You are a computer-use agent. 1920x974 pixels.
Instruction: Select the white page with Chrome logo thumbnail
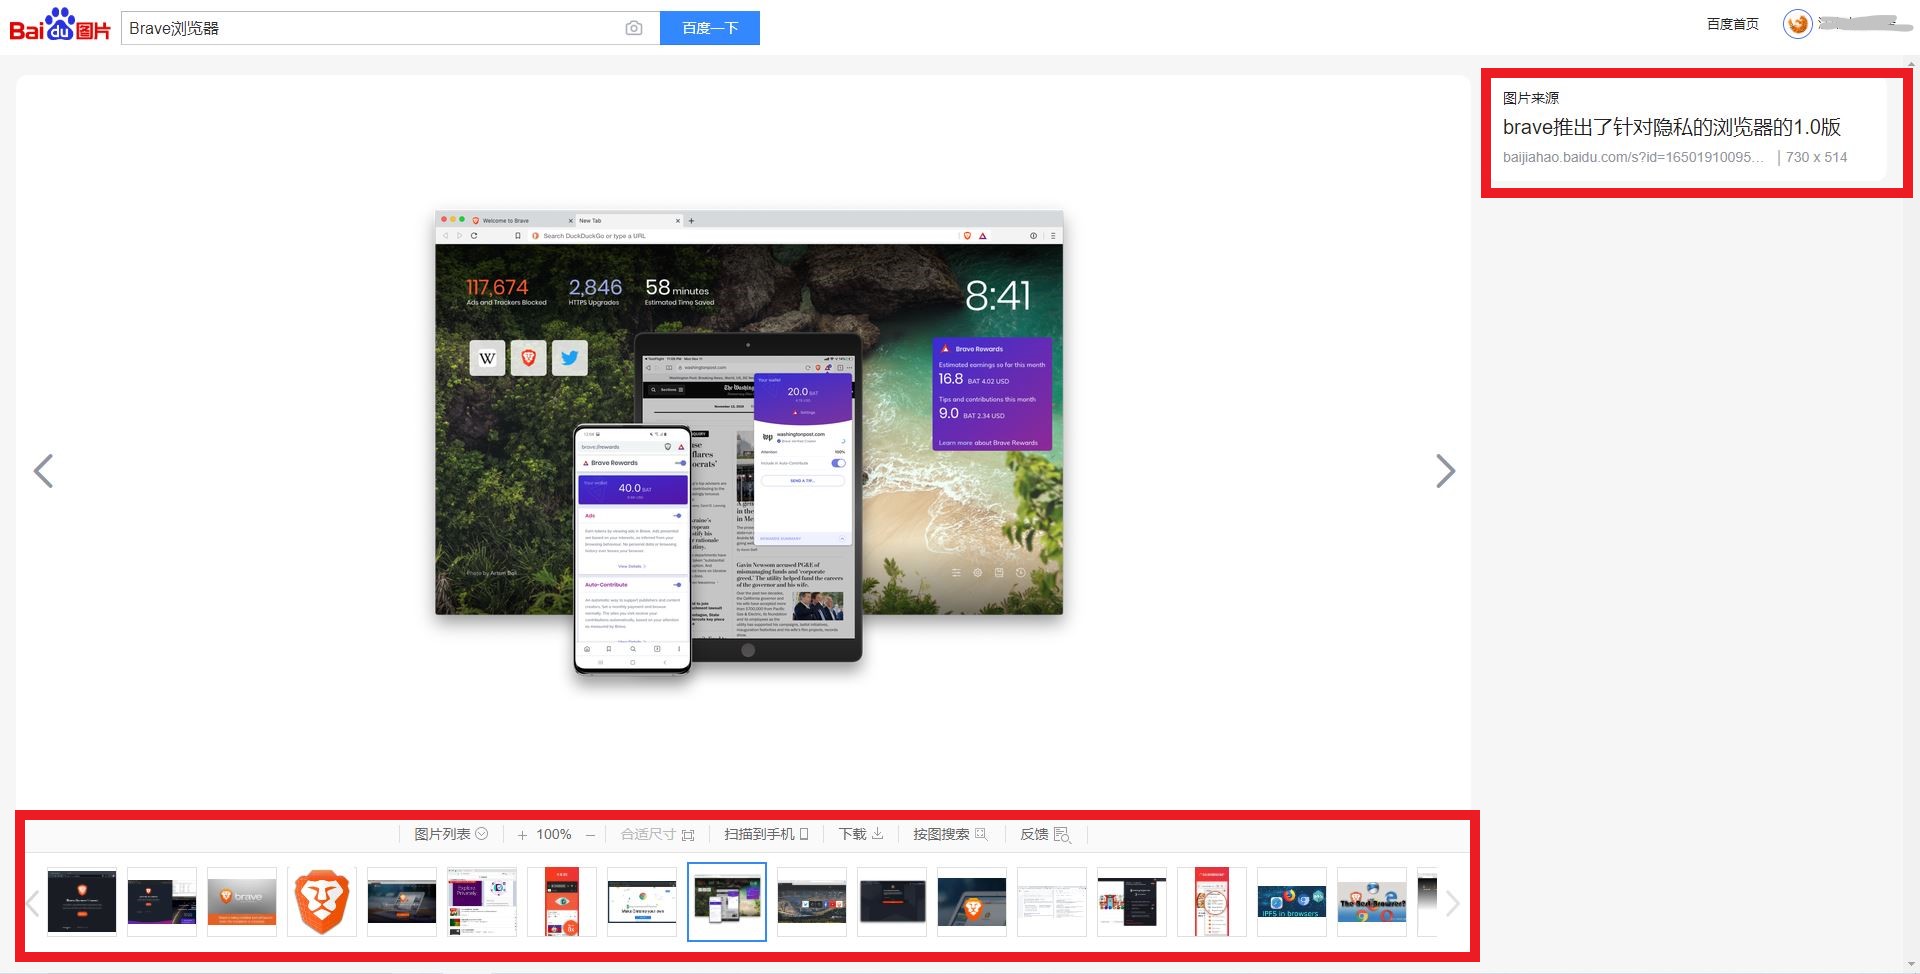coord(642,902)
